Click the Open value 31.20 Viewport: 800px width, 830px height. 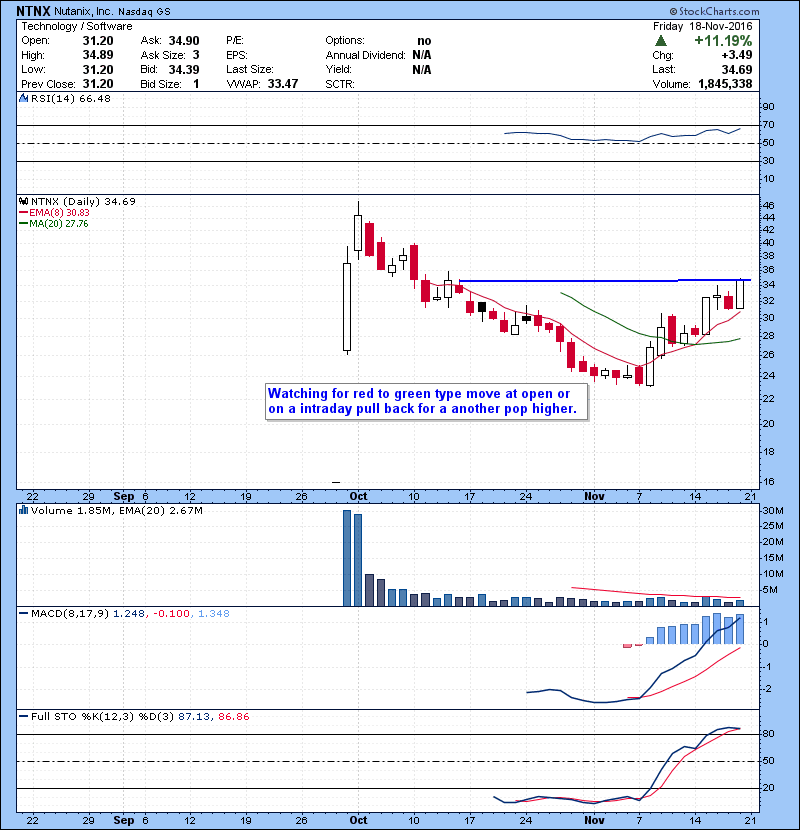click(x=98, y=41)
